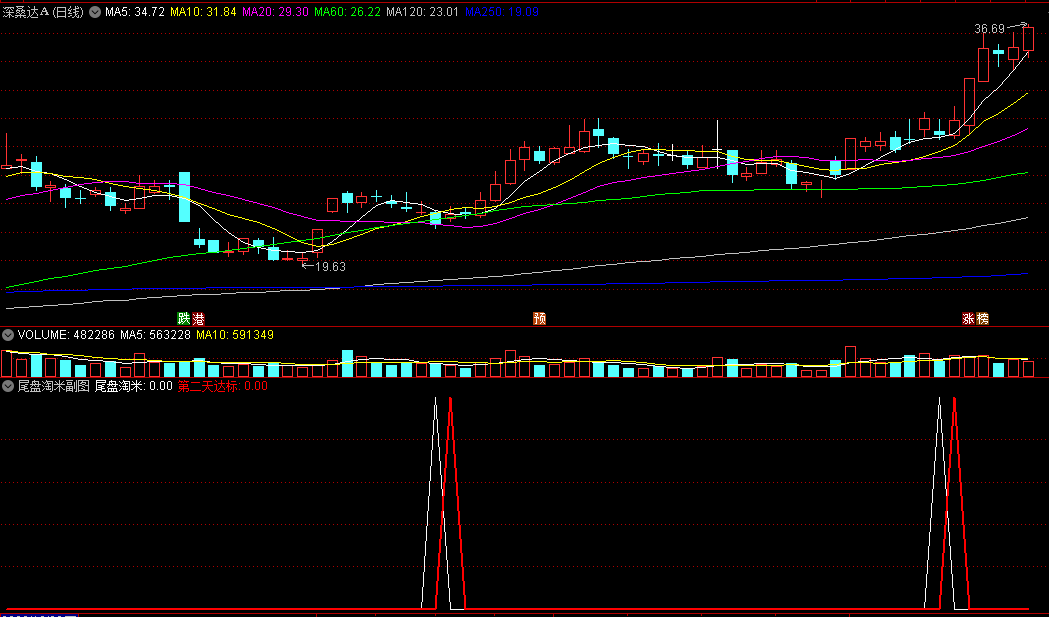Select the MA60: 26.22 green label
Image resolution: width=1049 pixels, height=617 pixels.
pyautogui.click(x=348, y=12)
